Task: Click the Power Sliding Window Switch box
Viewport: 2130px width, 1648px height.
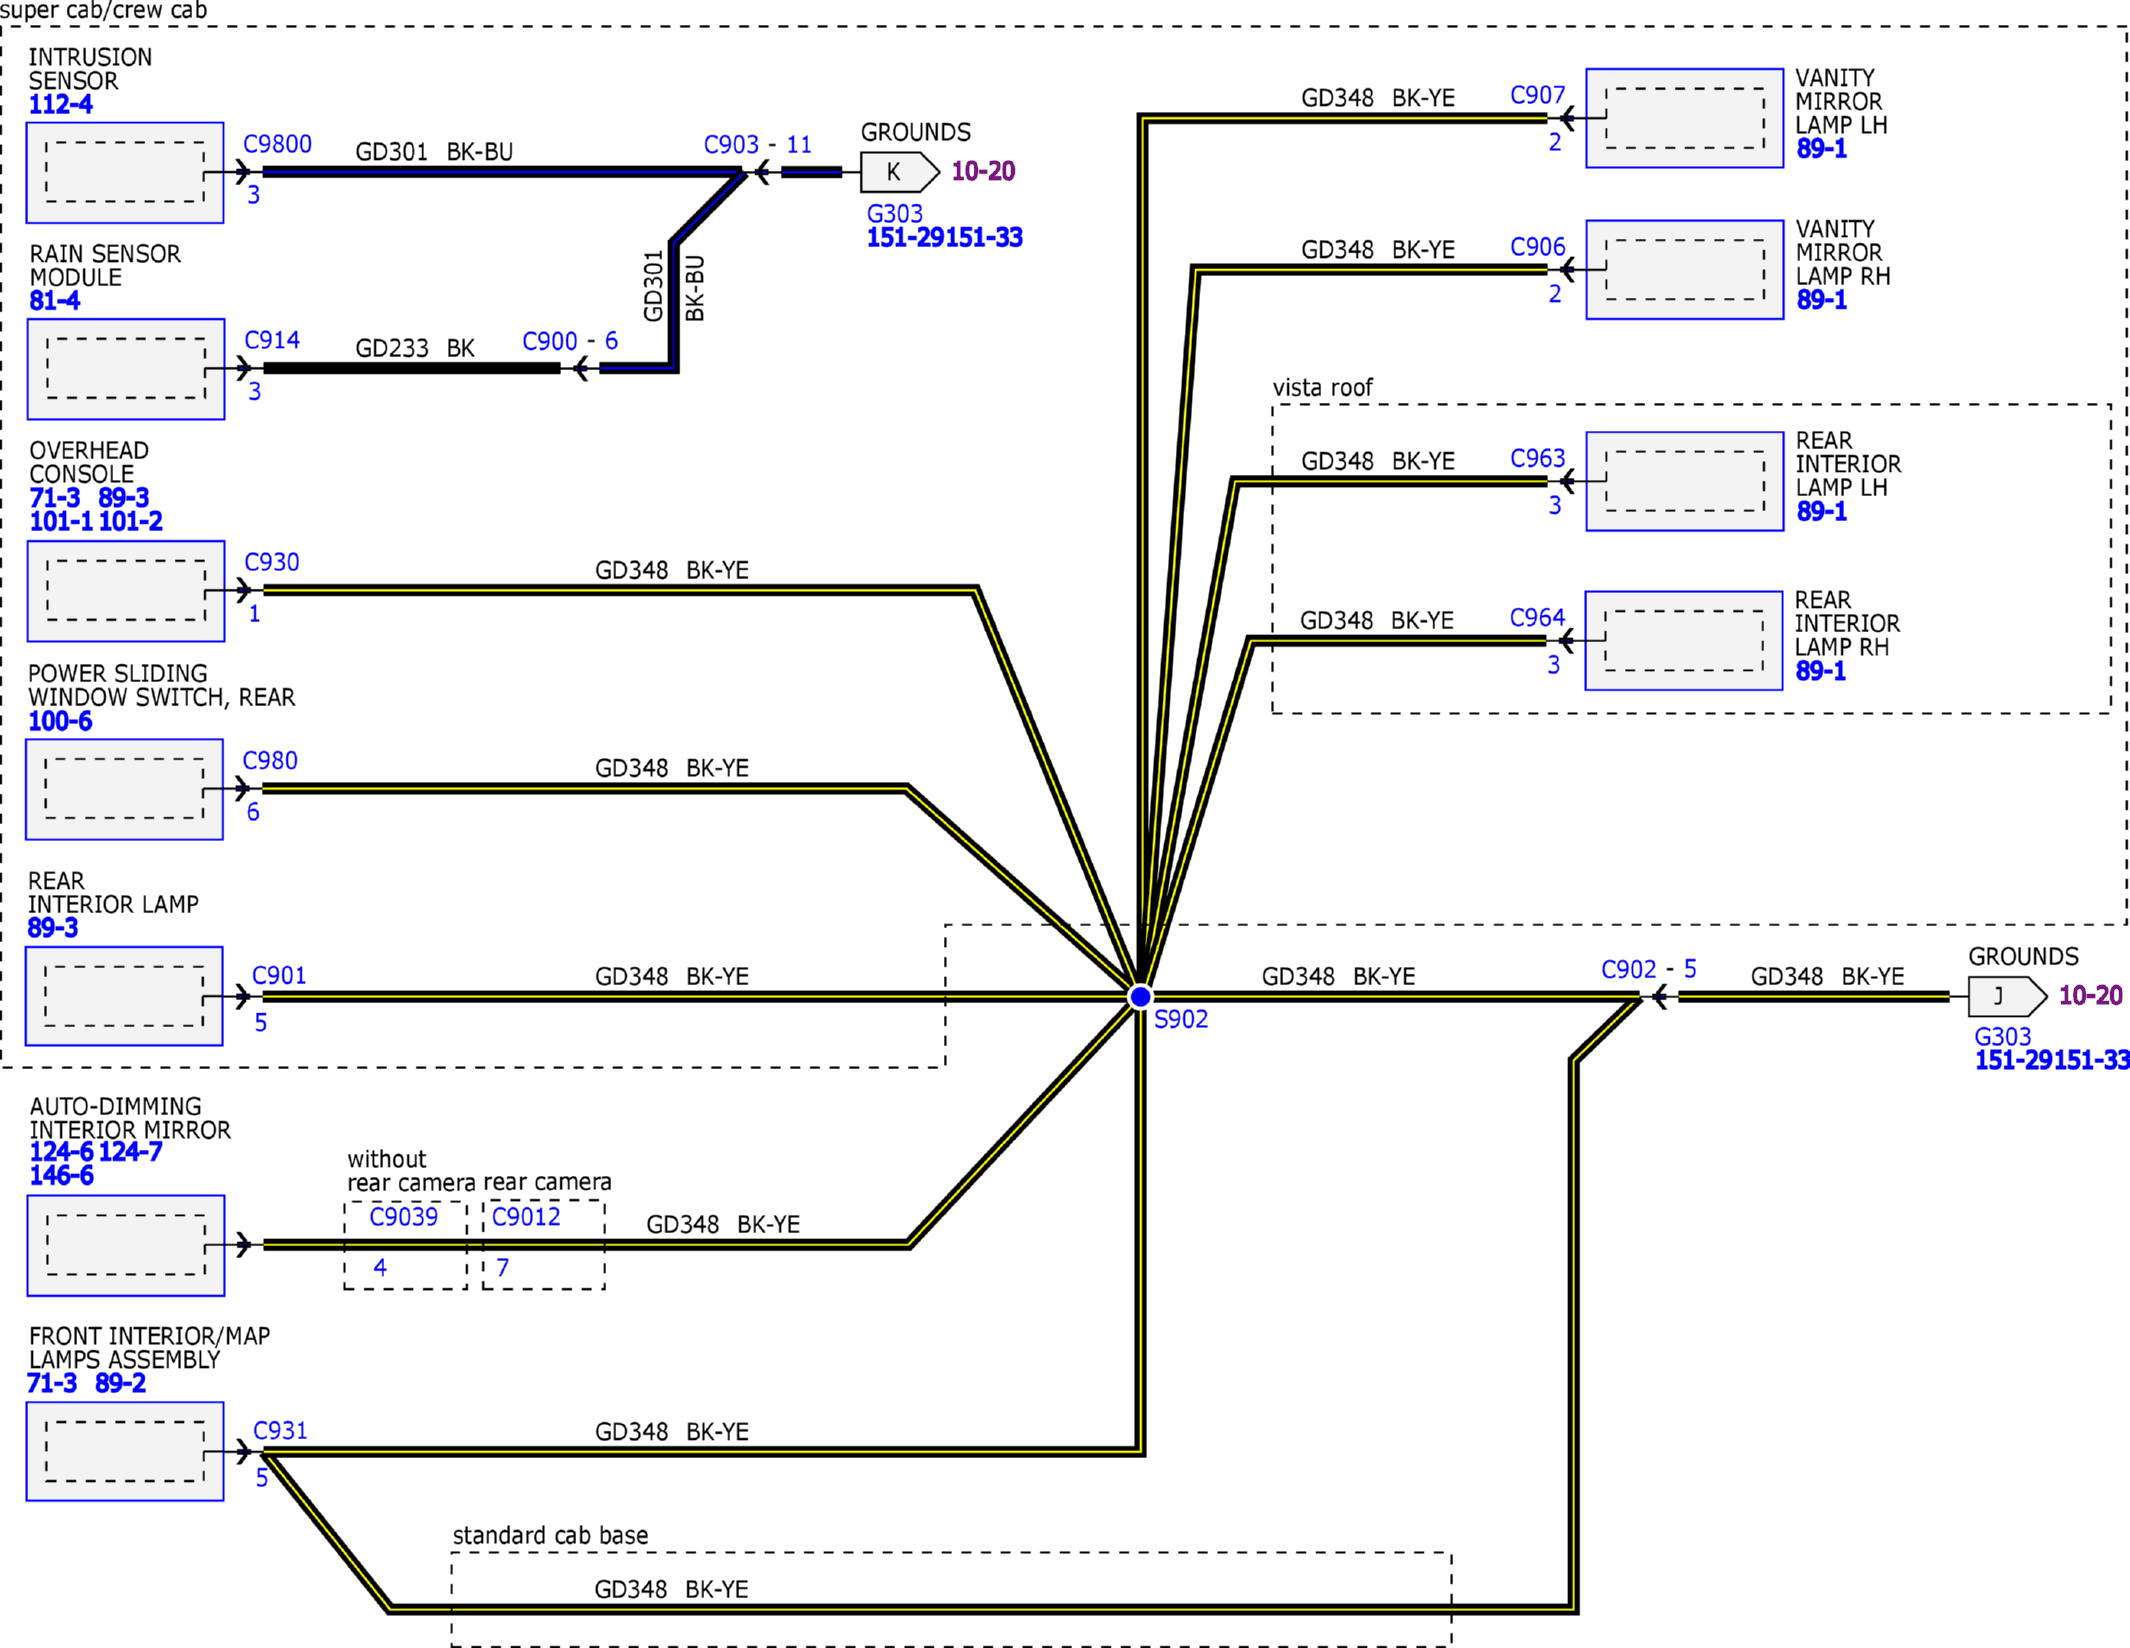Action: pyautogui.click(x=125, y=789)
